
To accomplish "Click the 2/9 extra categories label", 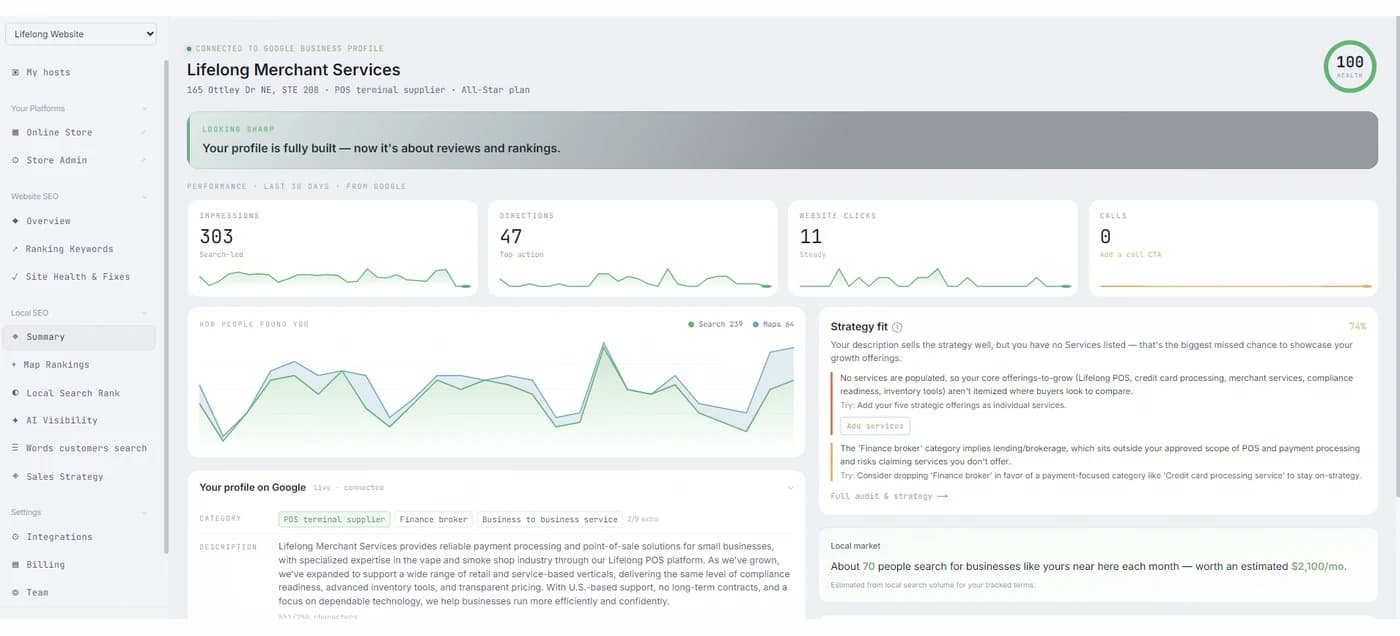I will point(642,520).
